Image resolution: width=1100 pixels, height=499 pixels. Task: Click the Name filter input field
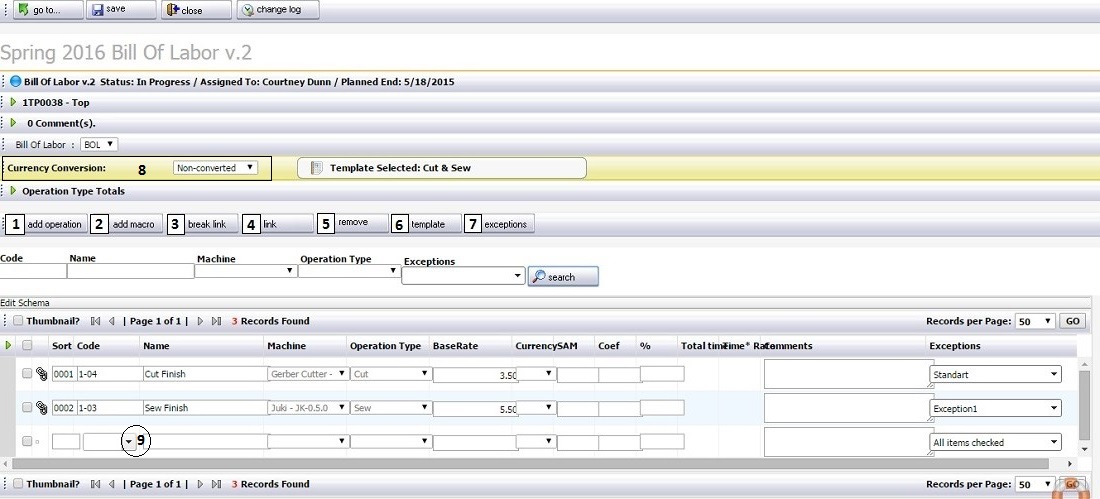pos(130,271)
